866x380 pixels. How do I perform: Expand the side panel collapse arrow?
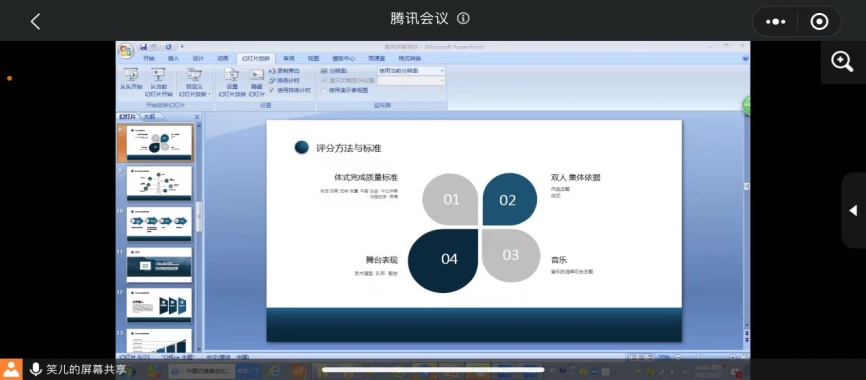(x=853, y=210)
